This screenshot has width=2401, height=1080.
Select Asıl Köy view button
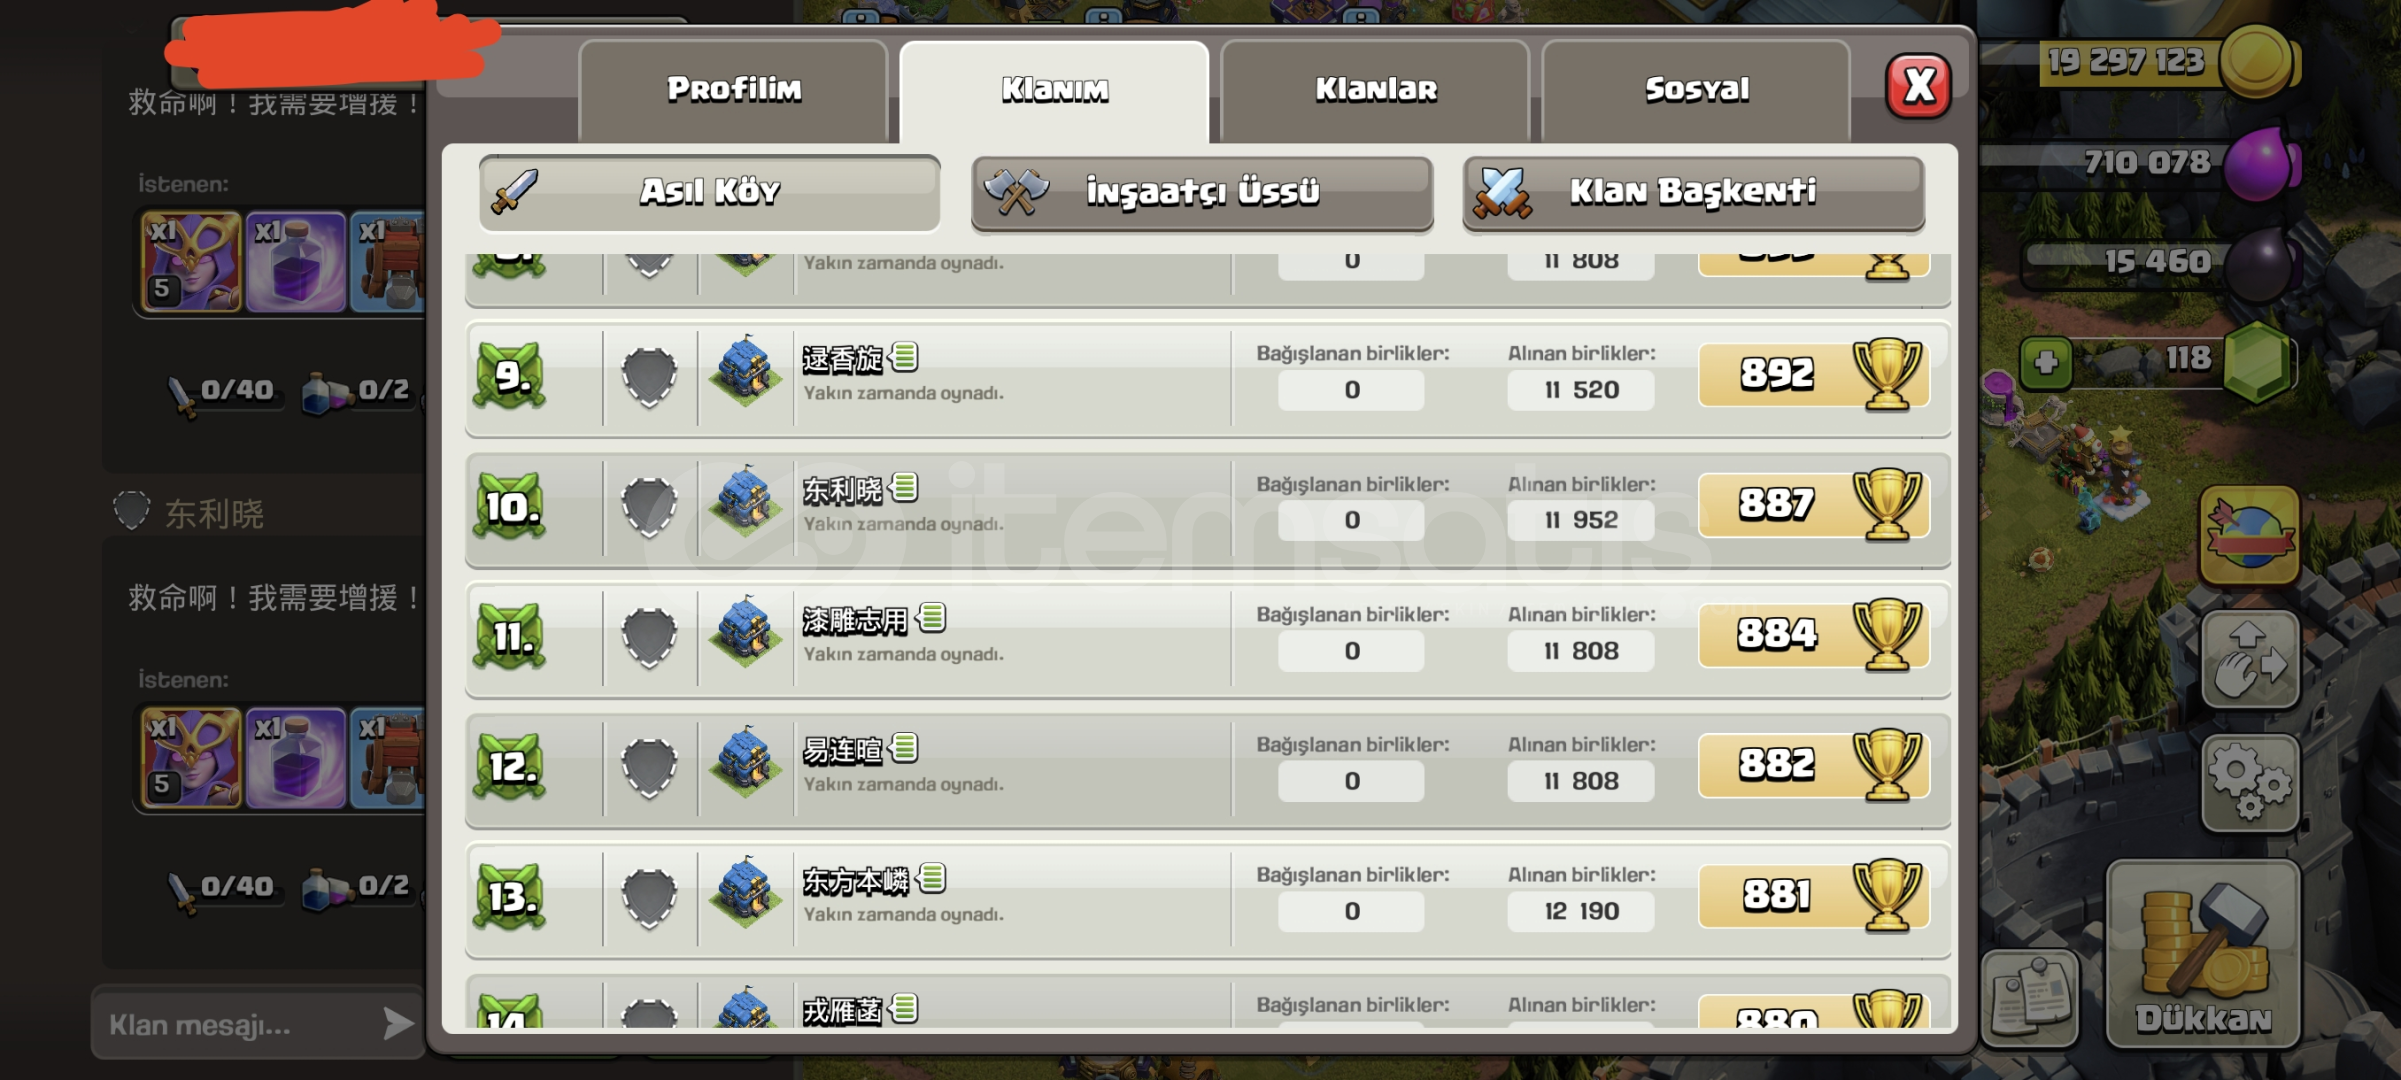click(x=709, y=192)
